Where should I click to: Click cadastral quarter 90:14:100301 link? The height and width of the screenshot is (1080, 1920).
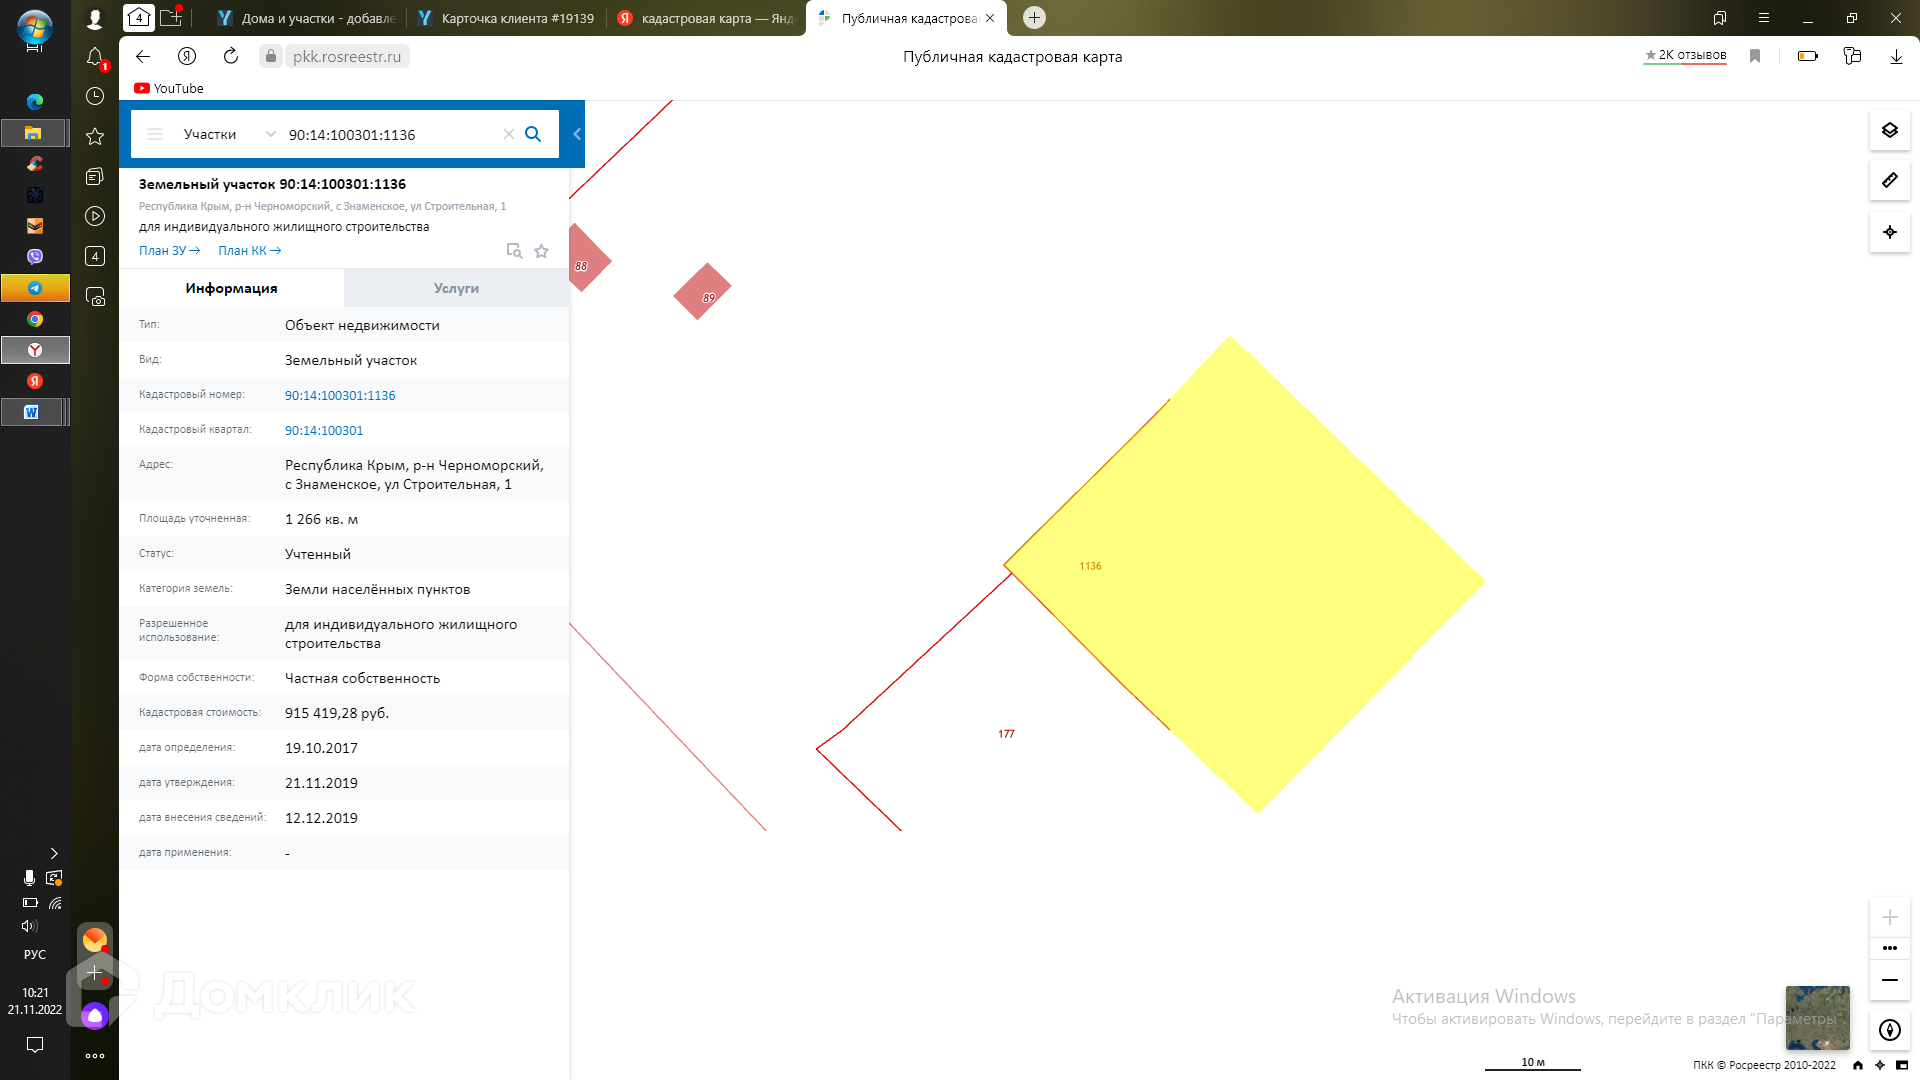(324, 430)
